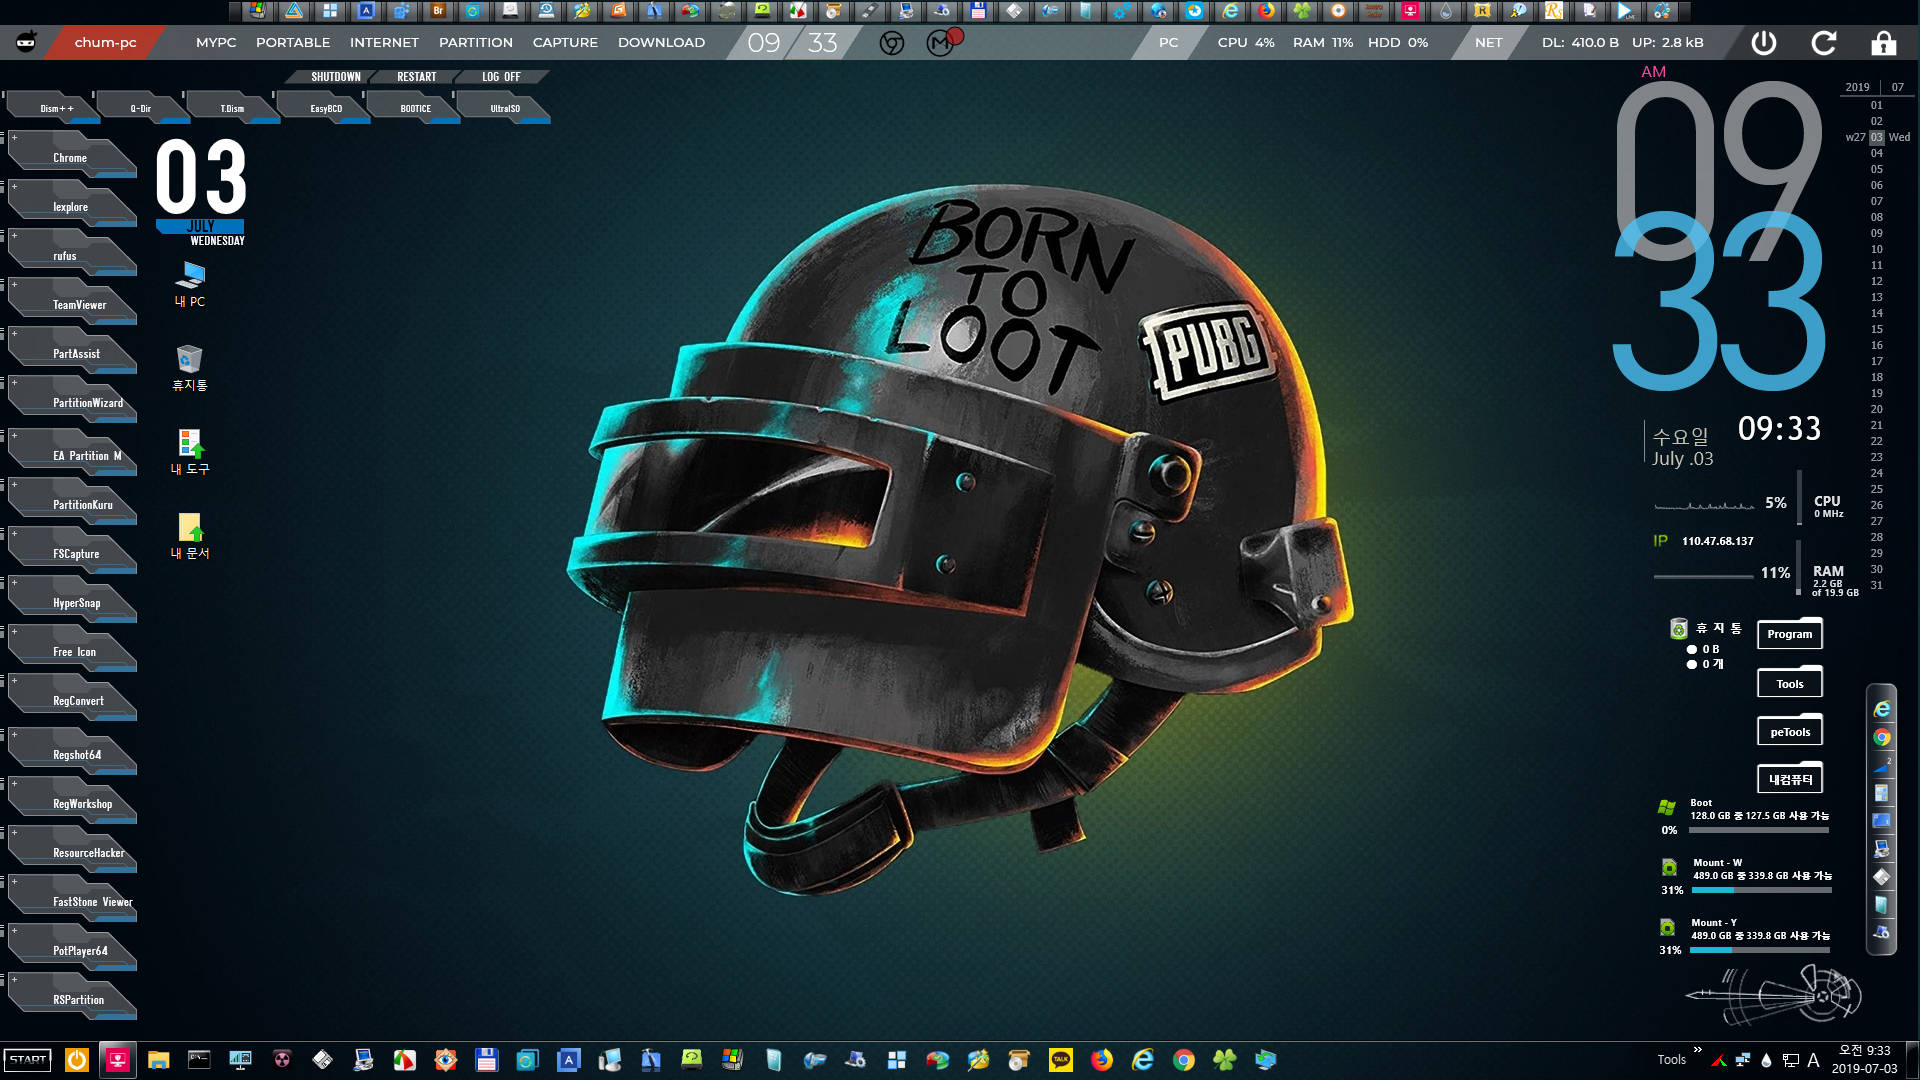Select the BOOTICE tab
The width and height of the screenshot is (1920, 1080).
coord(414,108)
